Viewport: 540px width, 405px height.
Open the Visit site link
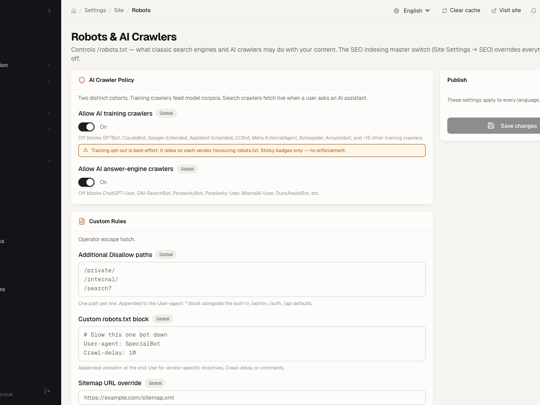click(x=506, y=10)
